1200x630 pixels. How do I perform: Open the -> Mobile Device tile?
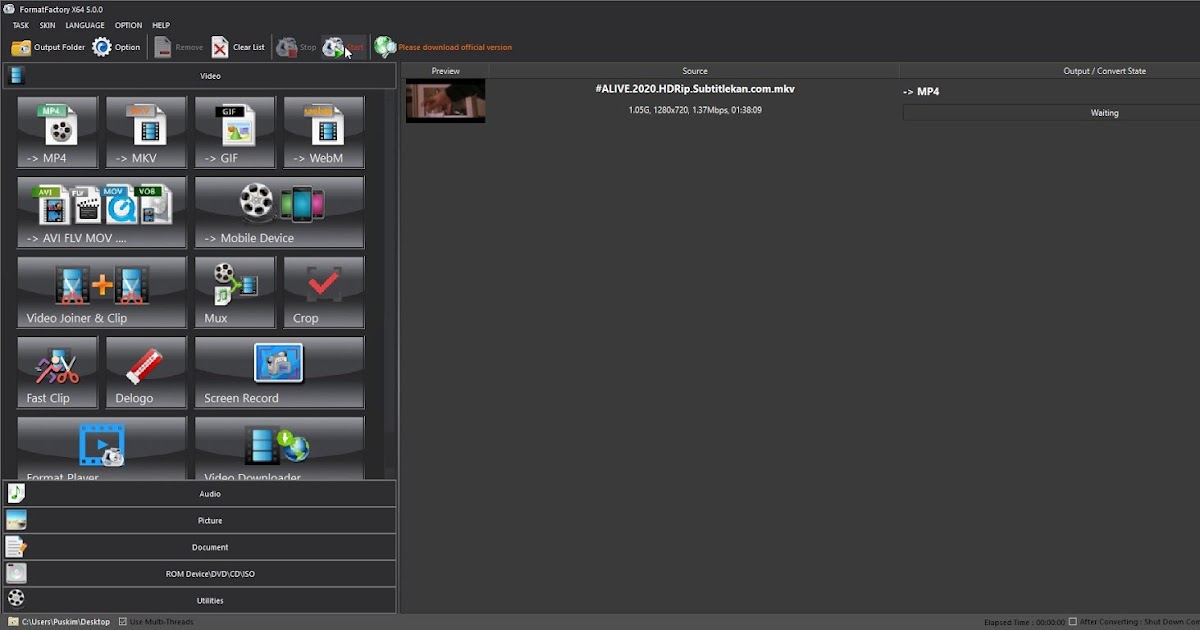pos(279,212)
